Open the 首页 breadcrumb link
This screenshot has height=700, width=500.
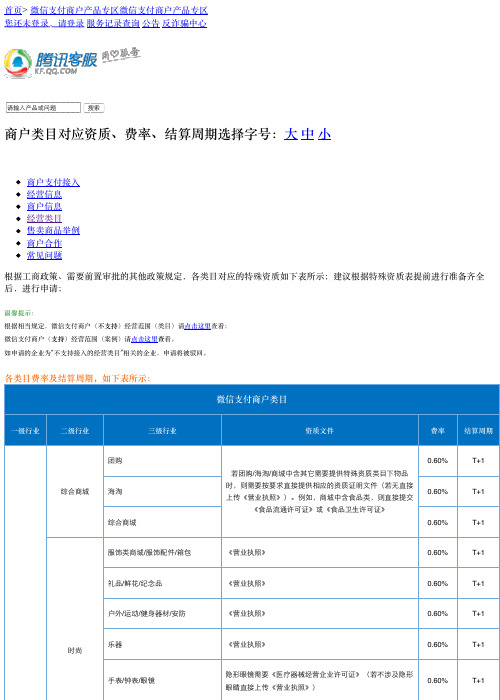[x=13, y=10]
